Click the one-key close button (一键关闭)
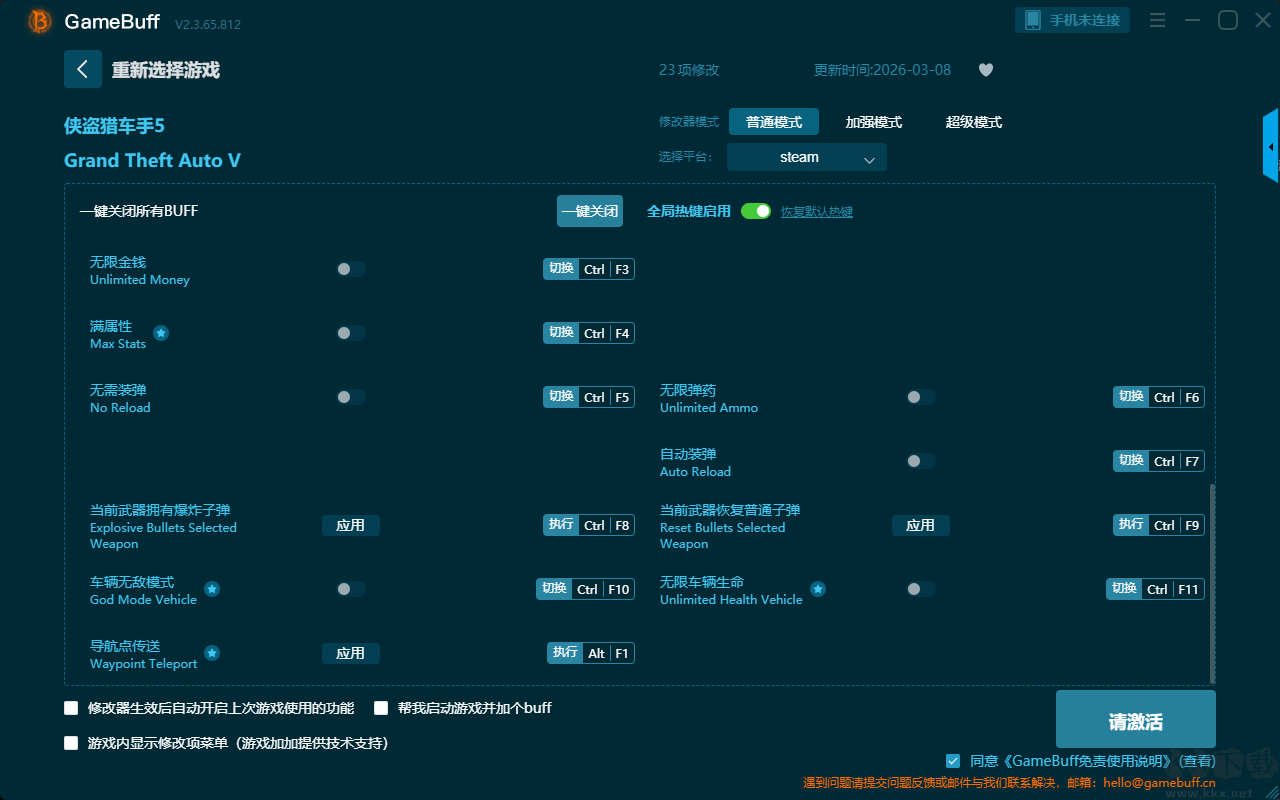This screenshot has width=1280, height=800. [590, 211]
